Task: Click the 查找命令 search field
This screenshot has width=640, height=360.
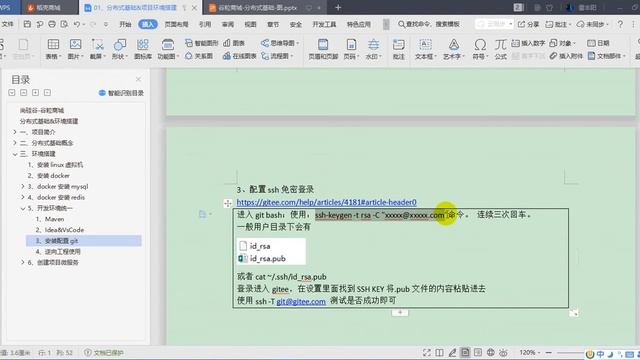Action: pyautogui.click(x=429, y=24)
